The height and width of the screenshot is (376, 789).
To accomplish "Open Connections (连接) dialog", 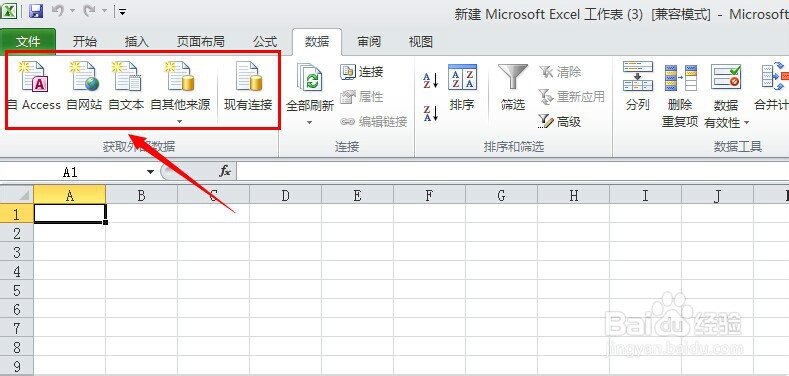I will tap(362, 71).
